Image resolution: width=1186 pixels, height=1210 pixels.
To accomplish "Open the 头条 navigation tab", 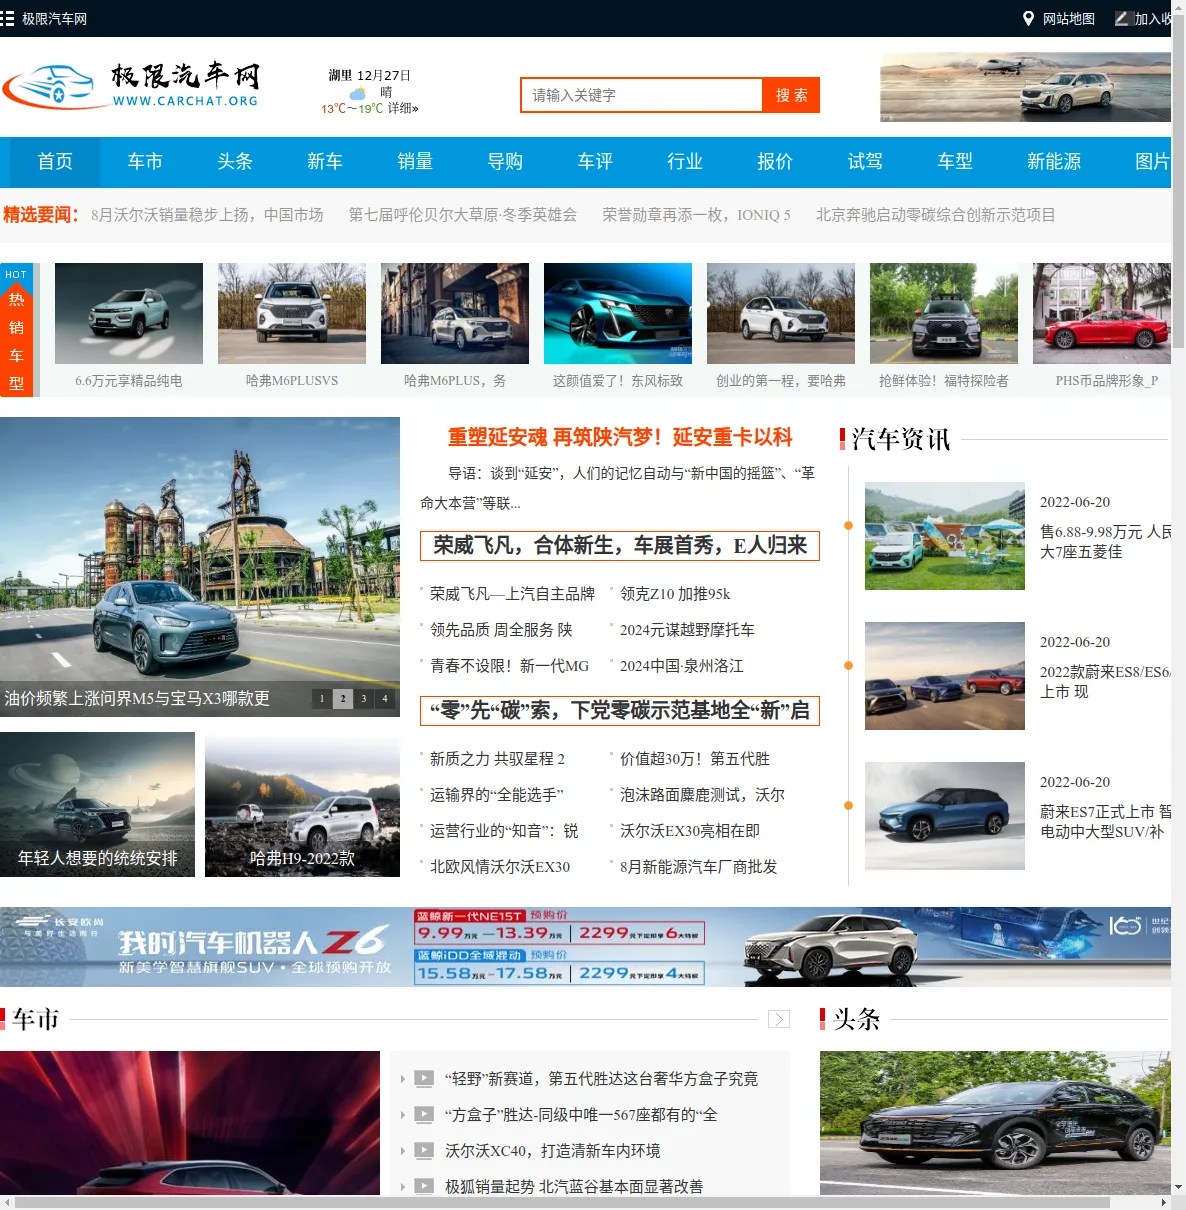I will [235, 162].
